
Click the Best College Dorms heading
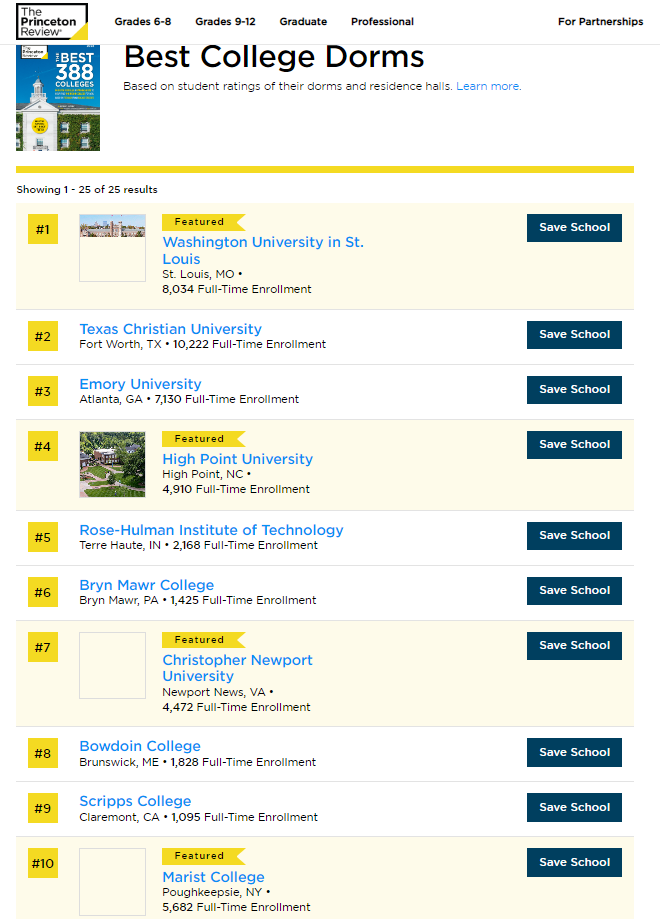click(x=274, y=57)
